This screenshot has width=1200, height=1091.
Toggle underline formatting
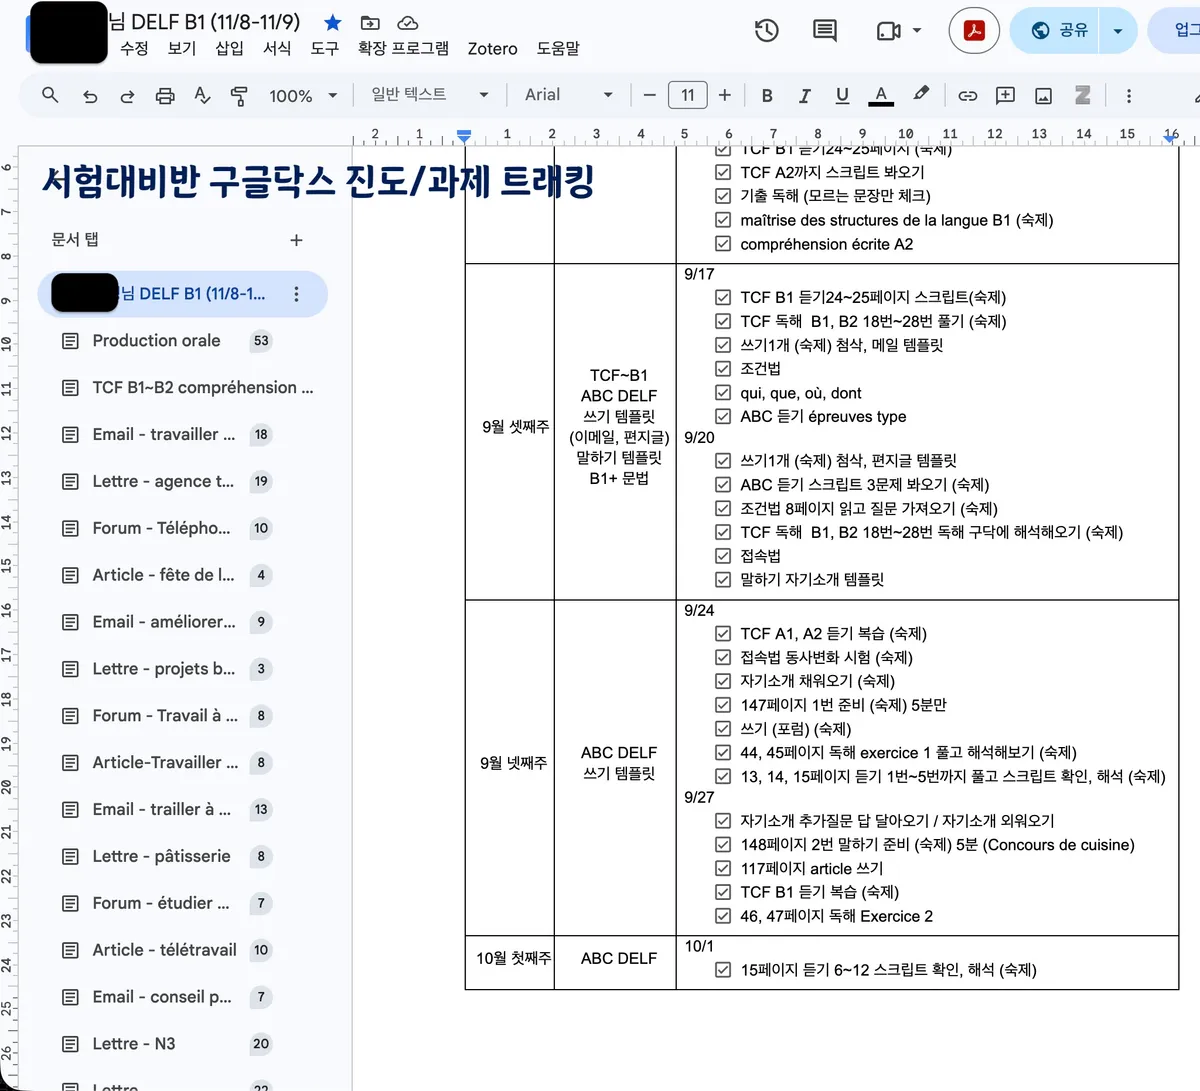coord(842,96)
